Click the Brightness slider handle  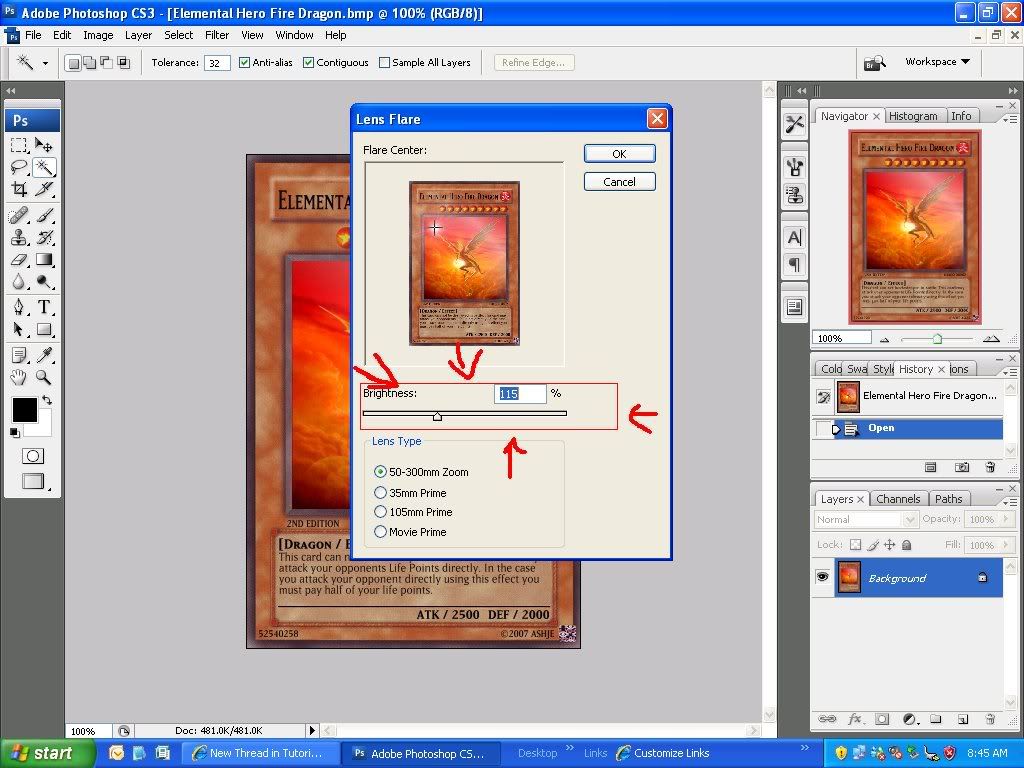tap(437, 416)
